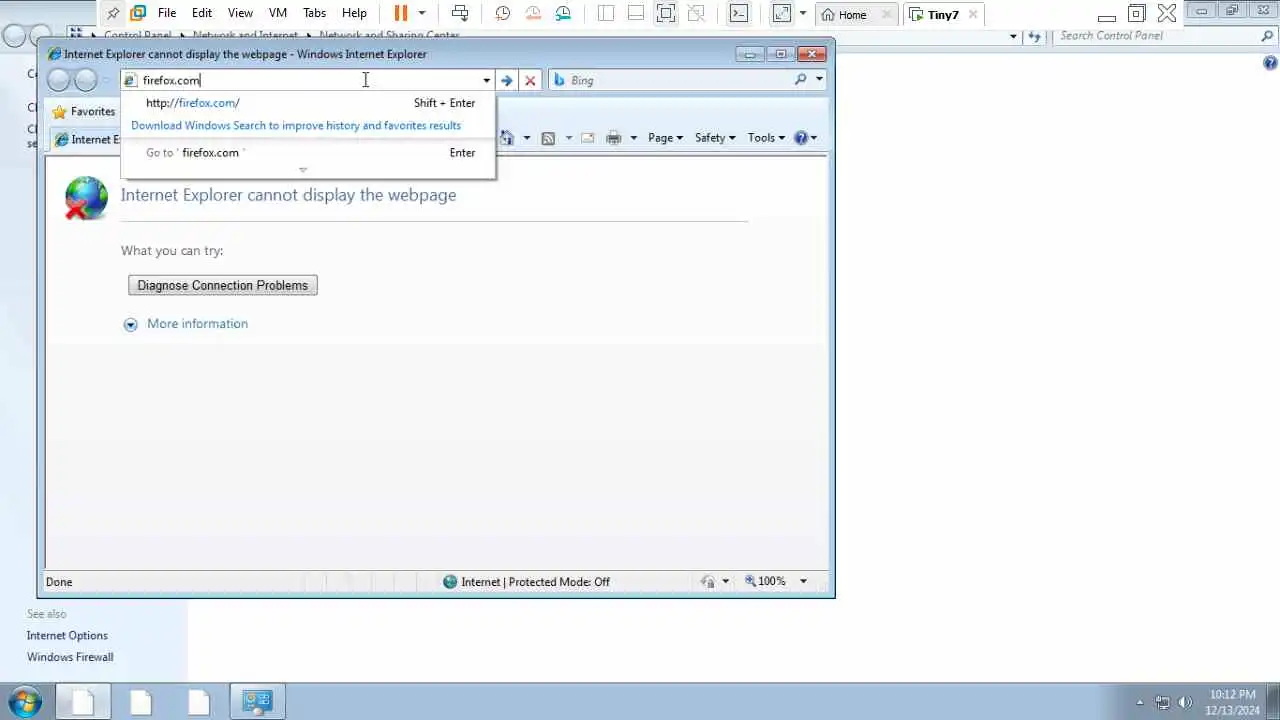Select the Tiny7 virtual machine tab
Screen dimensions: 1280x720
click(942, 14)
